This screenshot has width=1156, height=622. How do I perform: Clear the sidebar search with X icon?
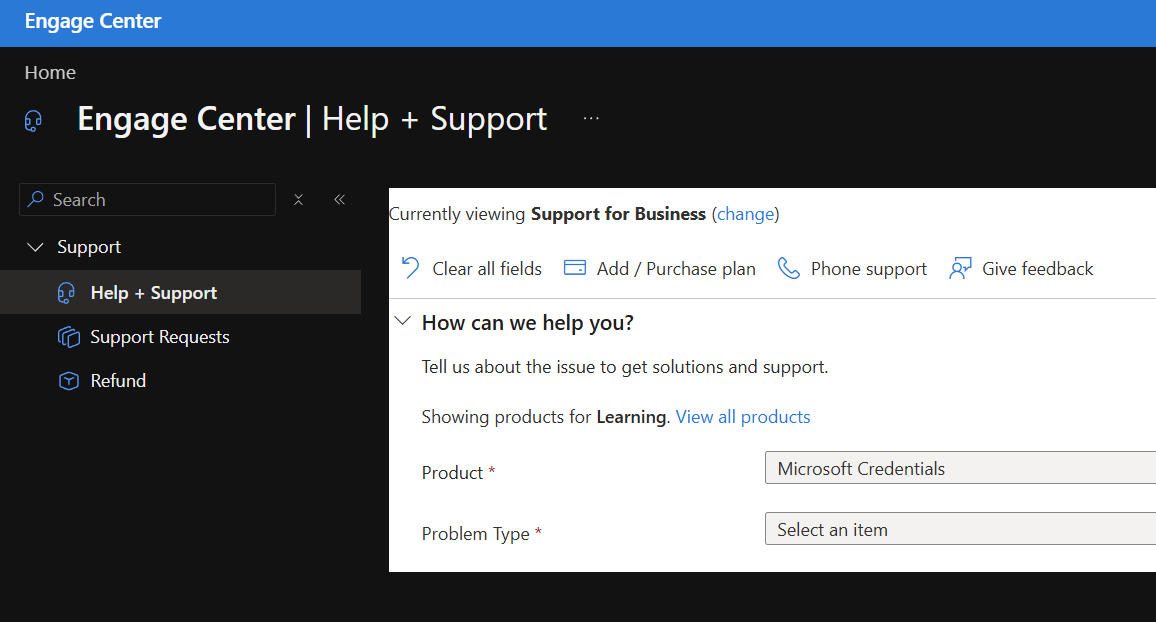click(299, 200)
